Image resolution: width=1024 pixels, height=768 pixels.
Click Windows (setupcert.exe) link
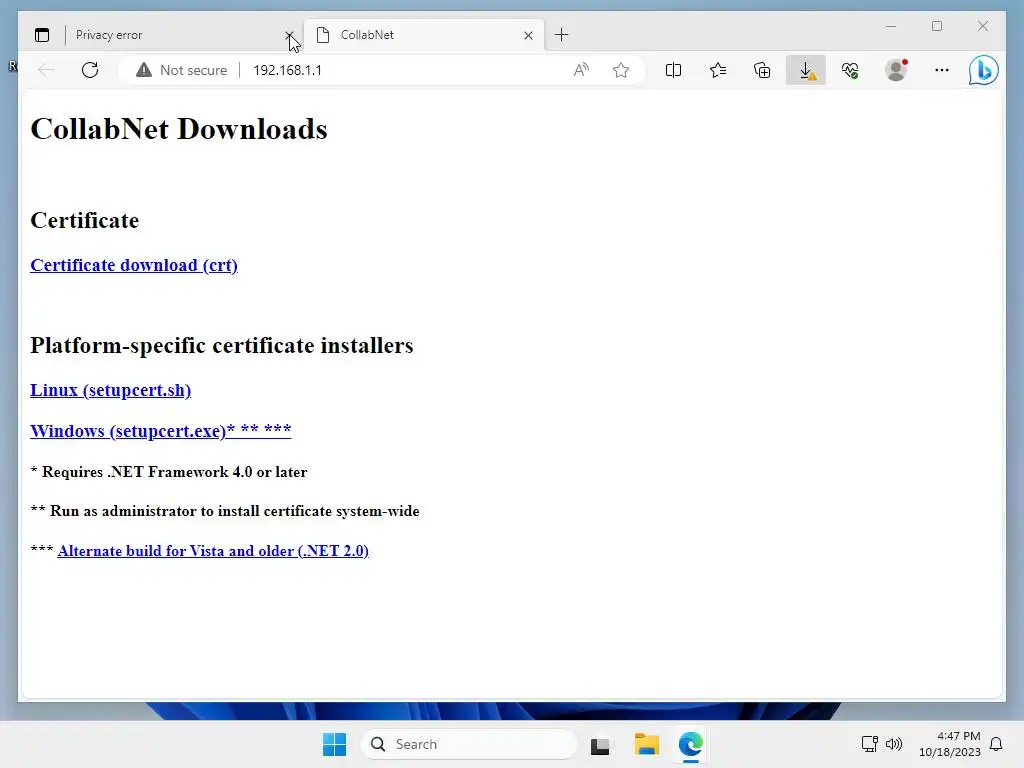pos(161,431)
